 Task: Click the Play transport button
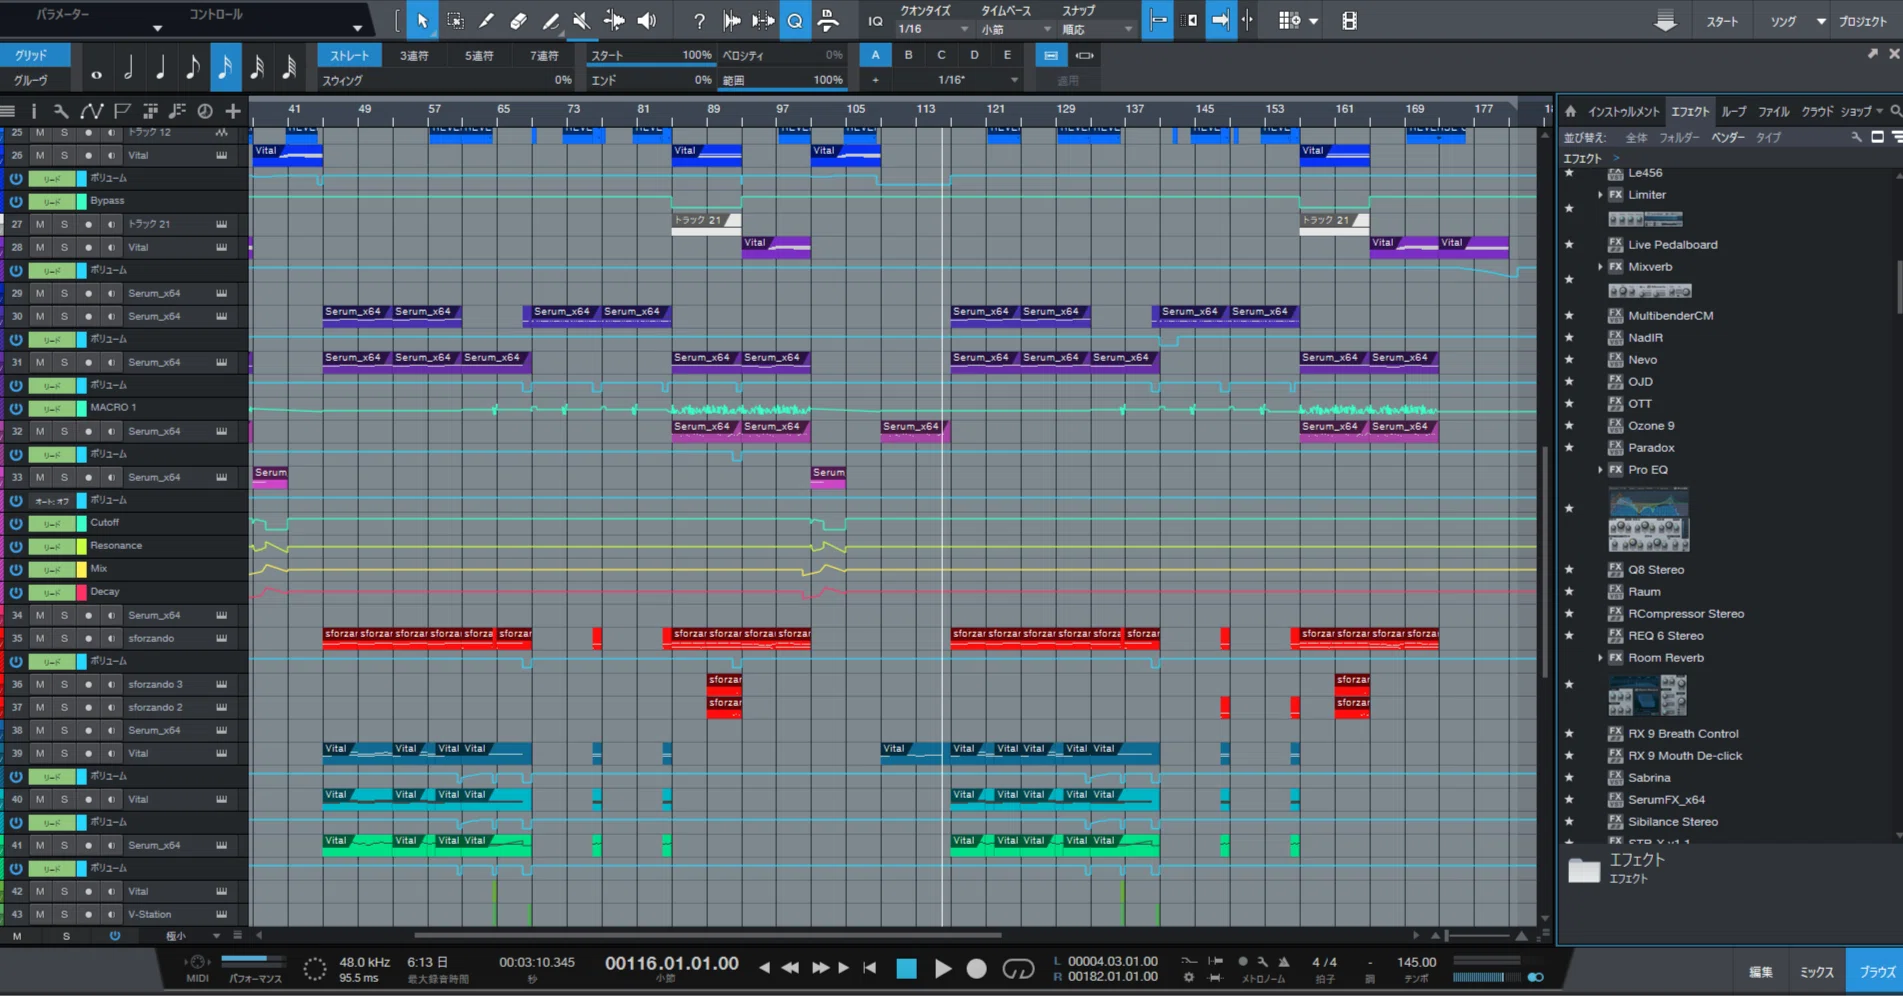pos(943,969)
